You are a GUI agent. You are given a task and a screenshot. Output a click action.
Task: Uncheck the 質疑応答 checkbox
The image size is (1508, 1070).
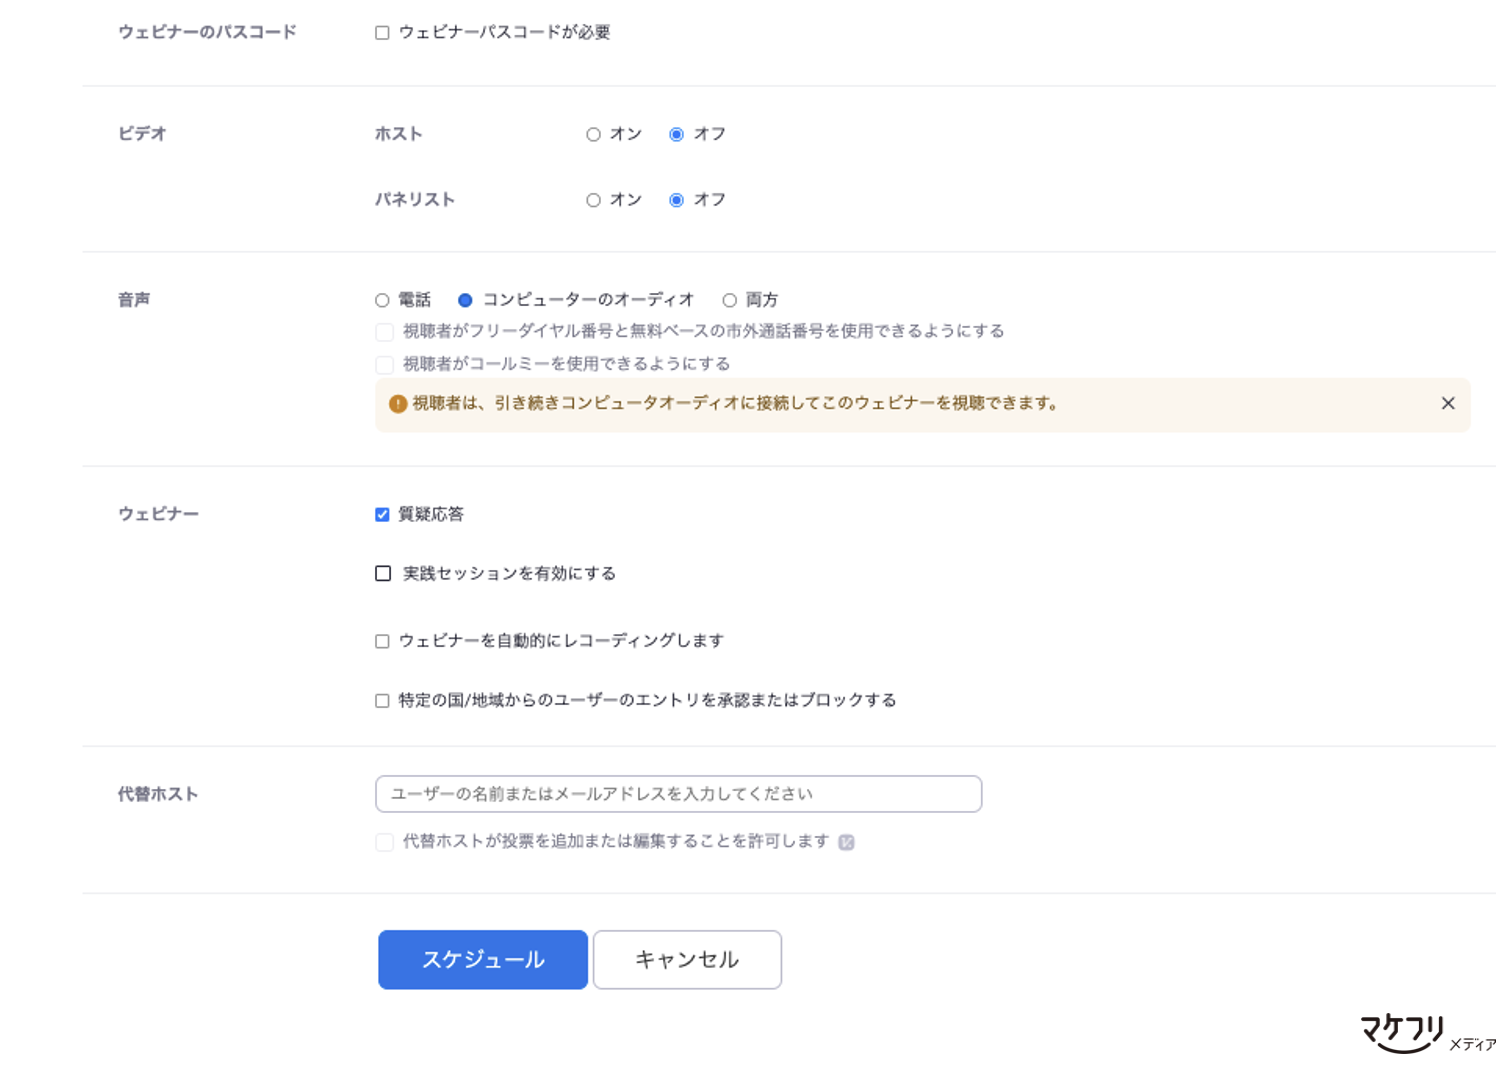click(382, 514)
